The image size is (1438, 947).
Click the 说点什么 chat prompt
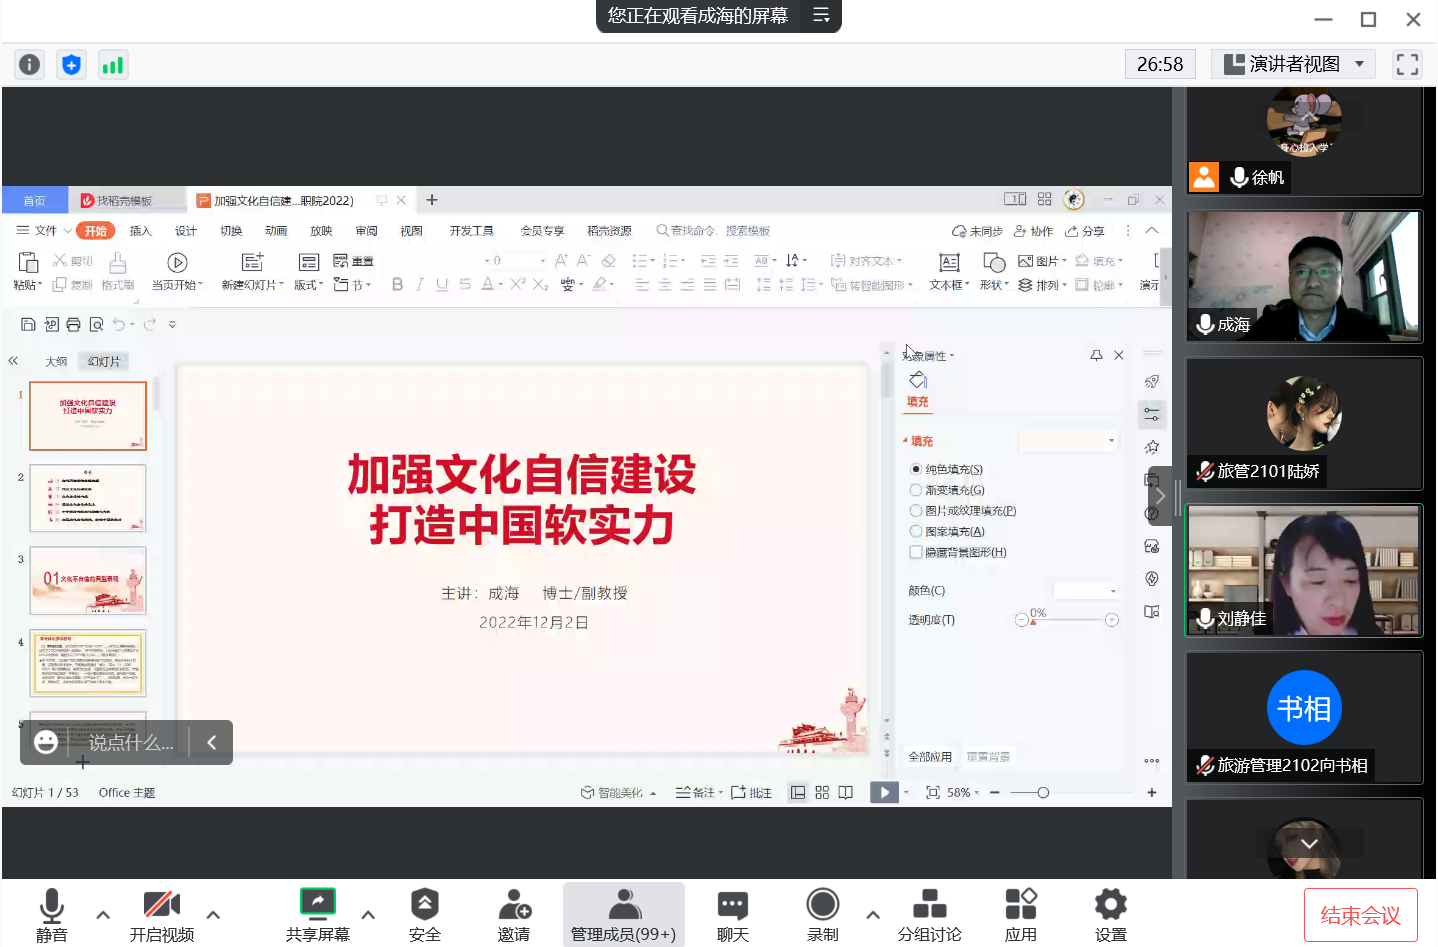[x=131, y=742]
